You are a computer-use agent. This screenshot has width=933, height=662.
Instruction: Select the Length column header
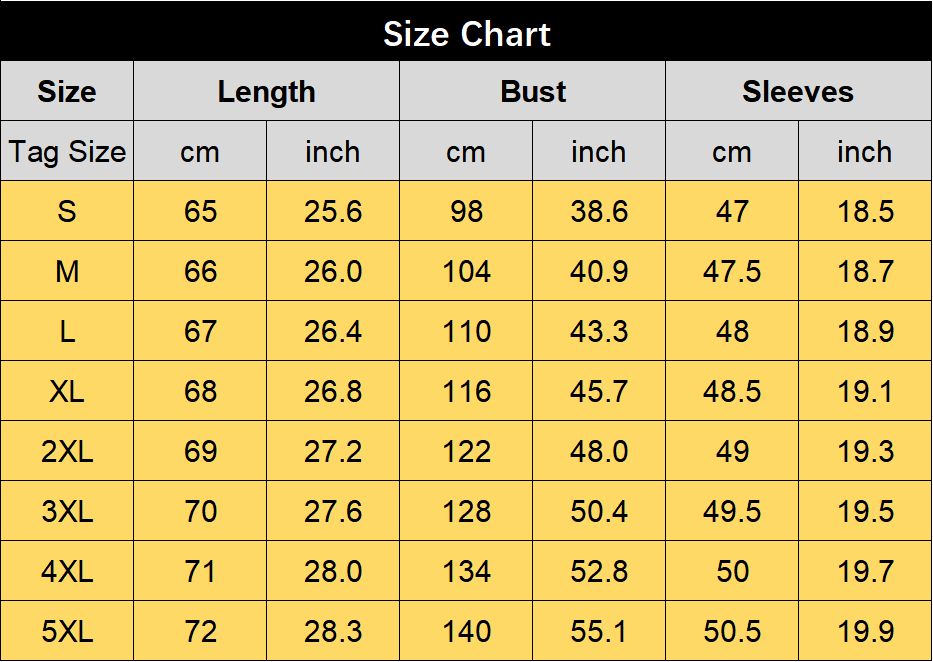tap(267, 91)
